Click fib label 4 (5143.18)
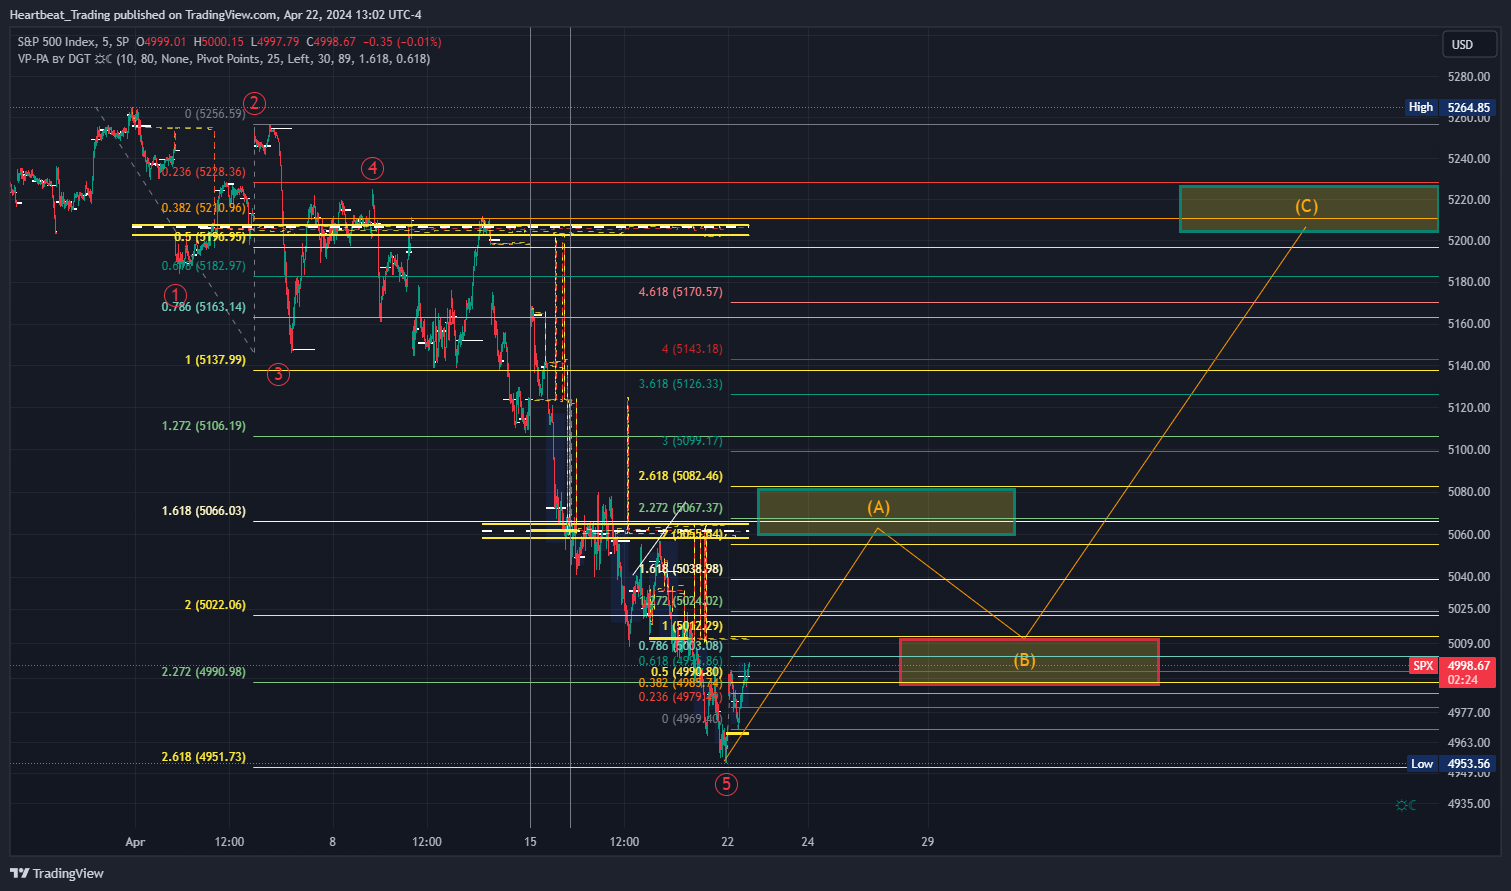1511x891 pixels. click(x=692, y=349)
